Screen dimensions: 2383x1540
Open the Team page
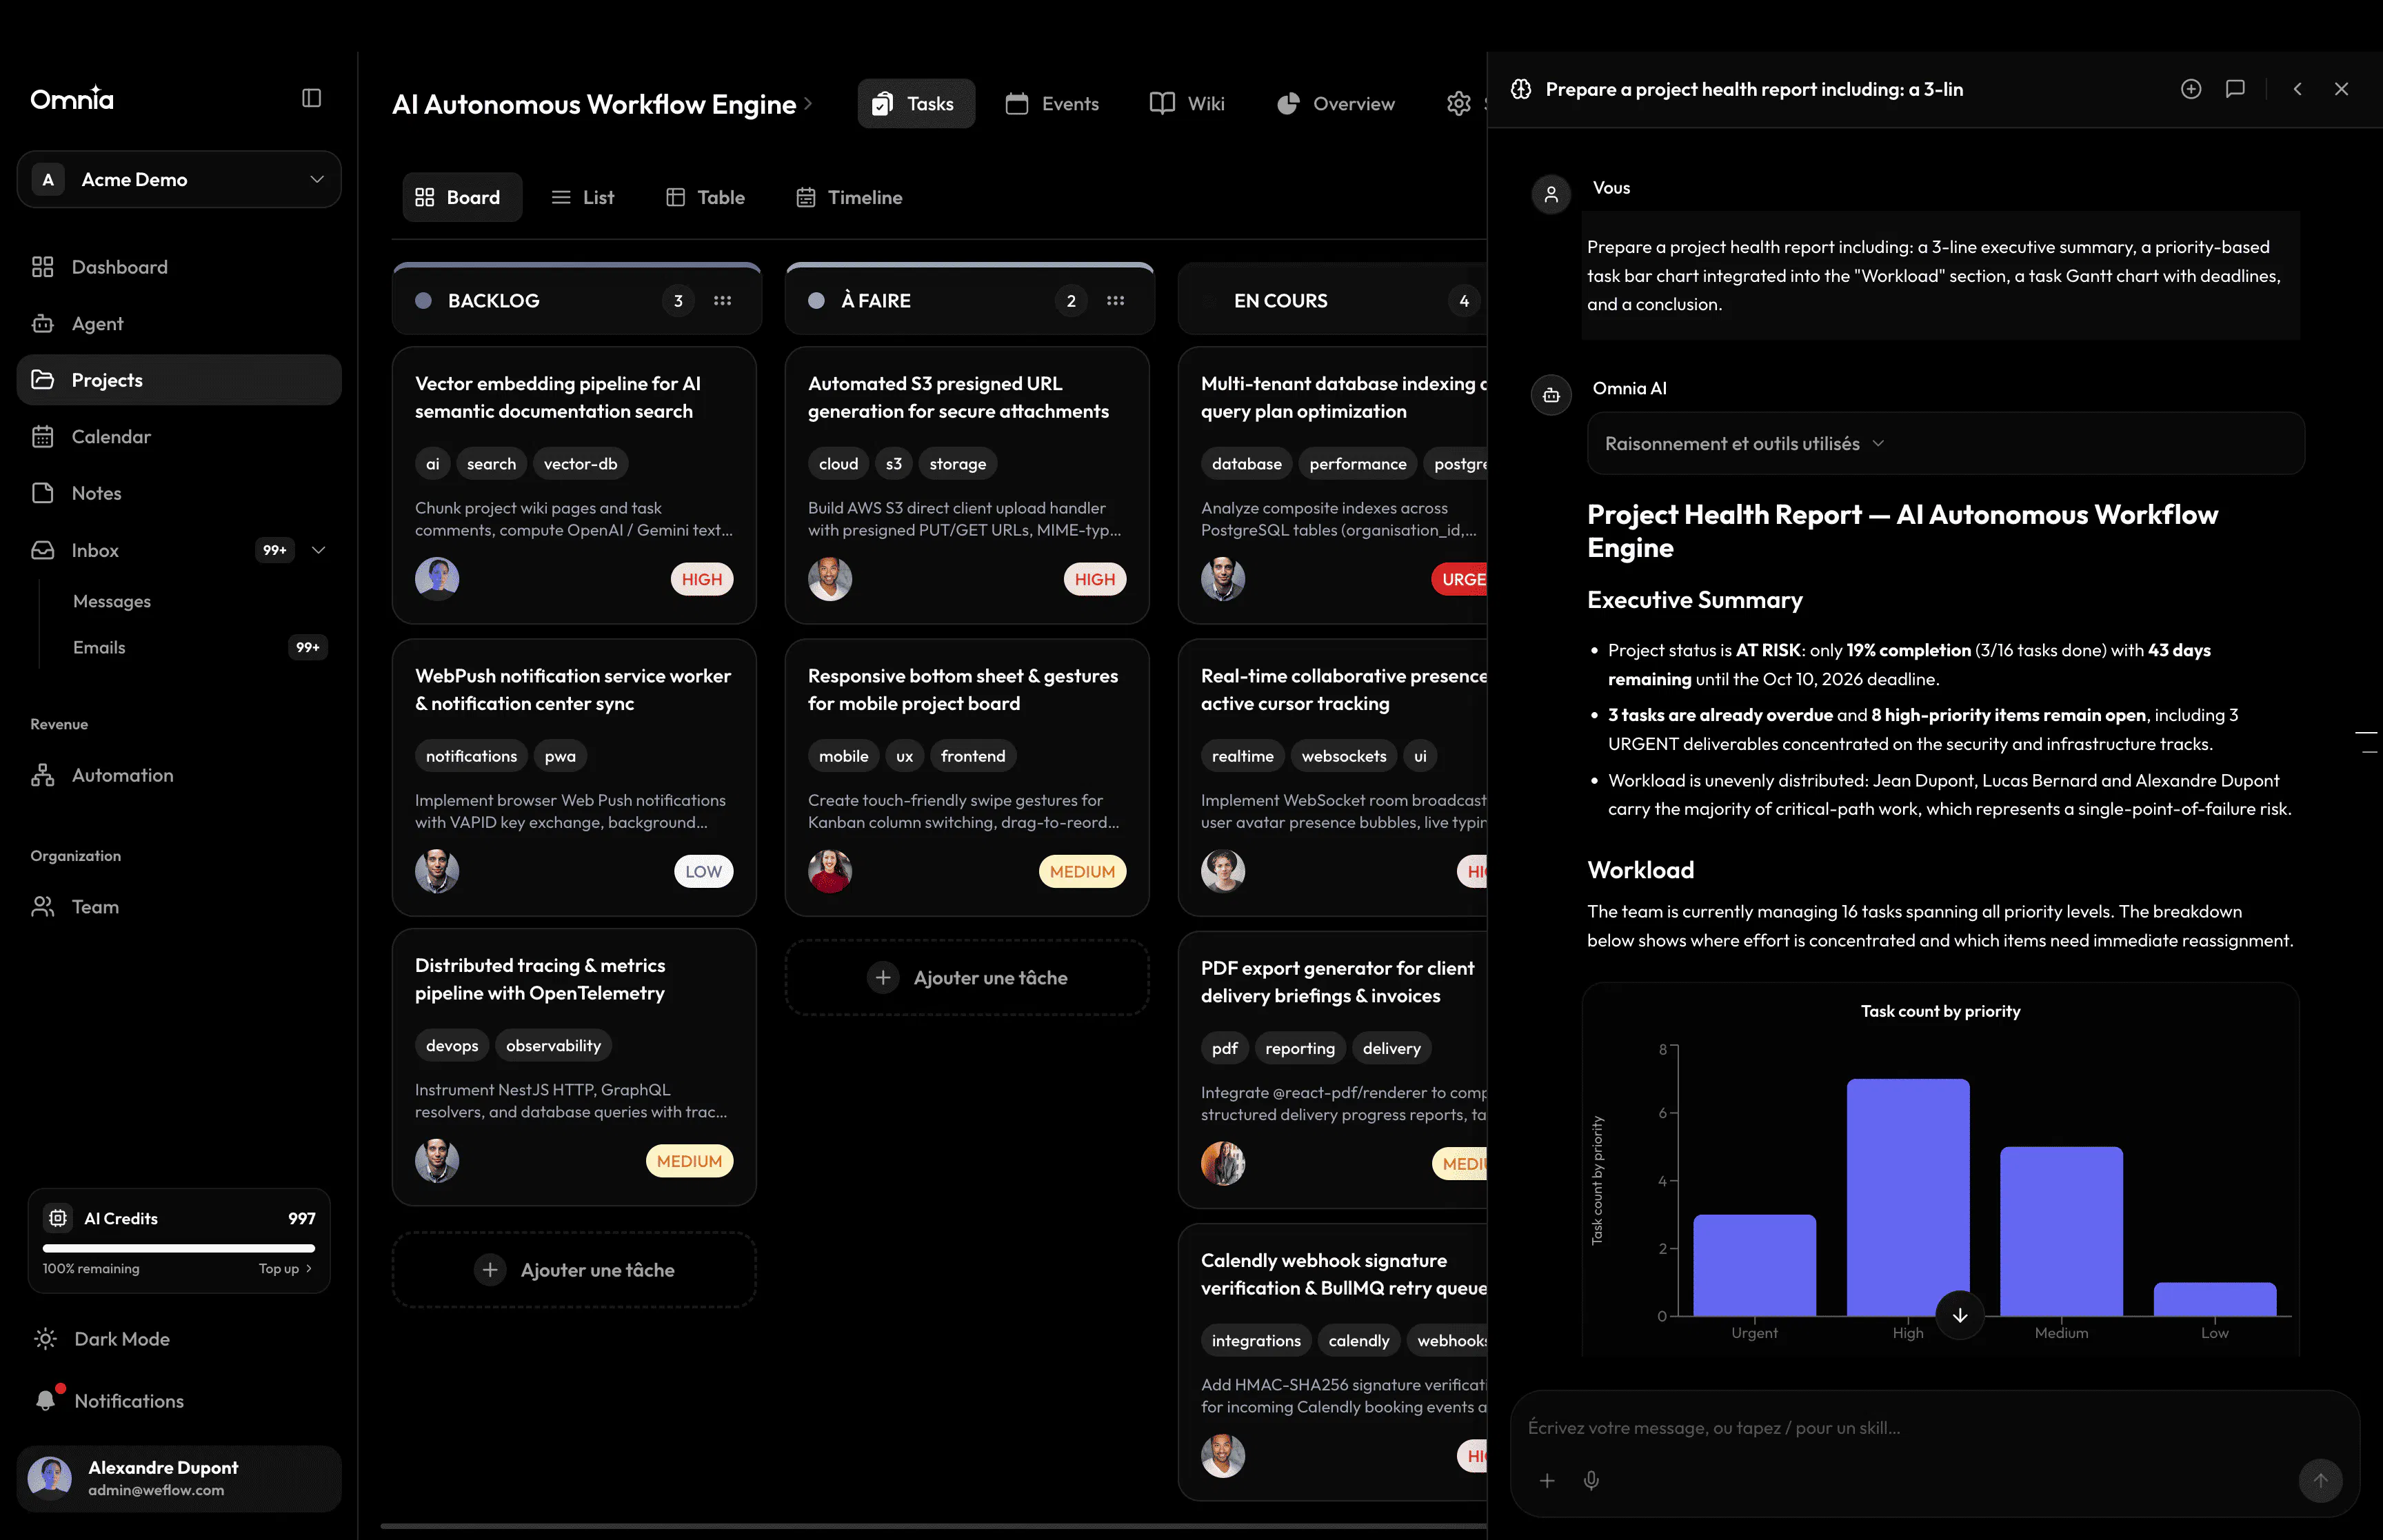[x=179, y=907]
